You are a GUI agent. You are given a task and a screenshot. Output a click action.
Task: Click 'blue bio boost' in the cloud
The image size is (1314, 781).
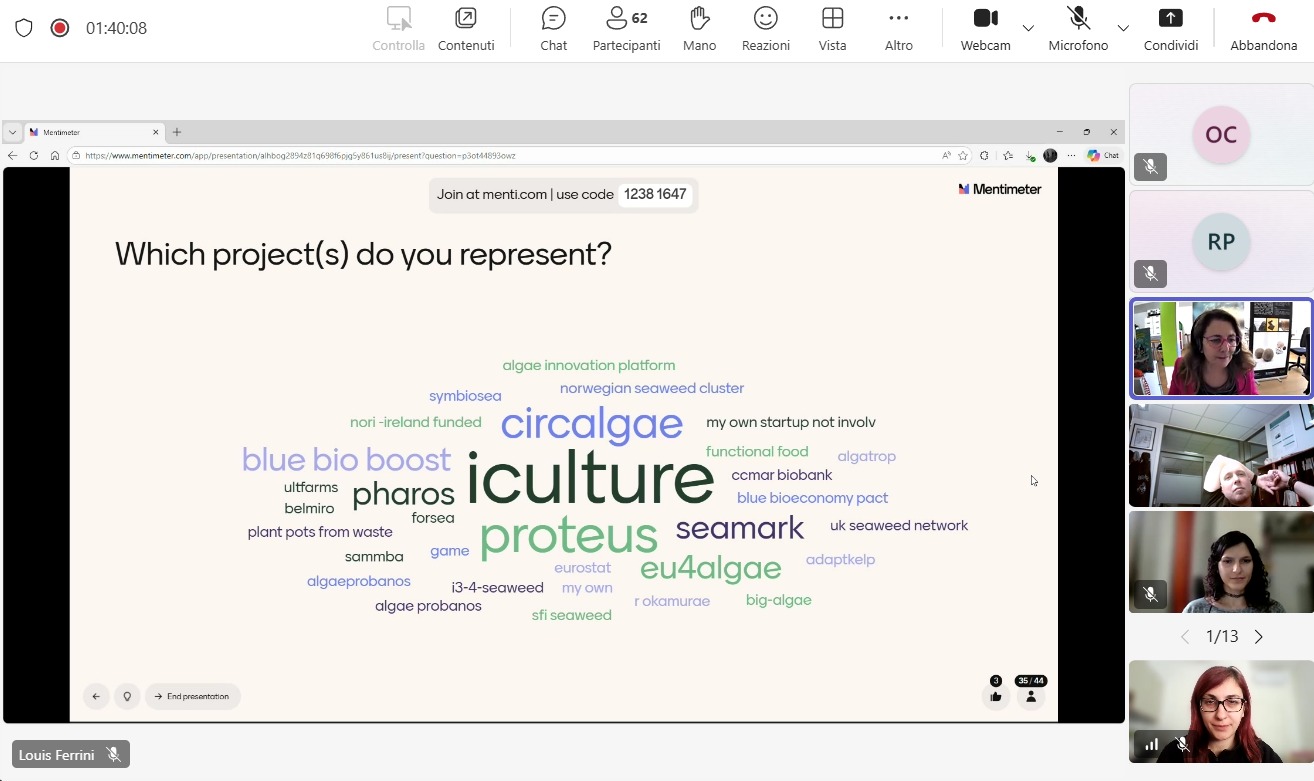346,460
